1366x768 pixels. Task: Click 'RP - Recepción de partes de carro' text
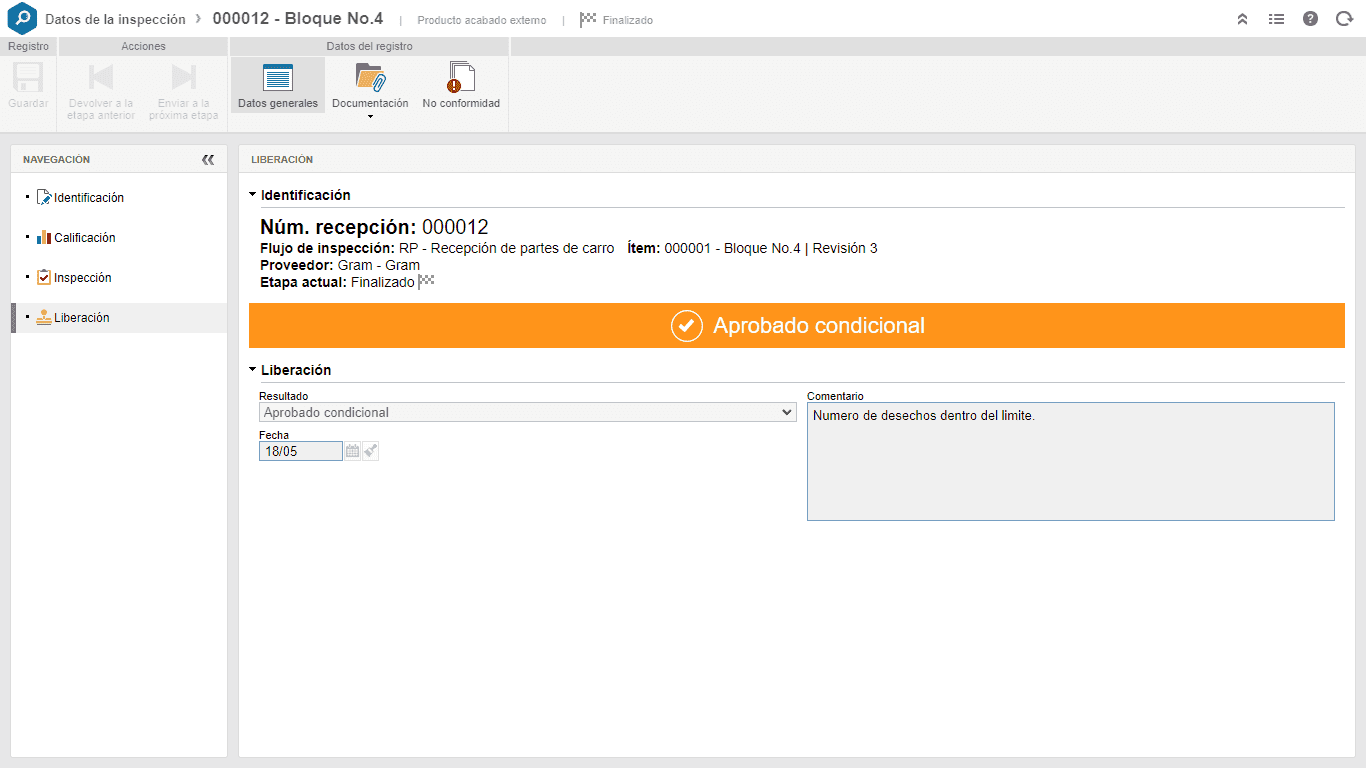[x=507, y=248]
